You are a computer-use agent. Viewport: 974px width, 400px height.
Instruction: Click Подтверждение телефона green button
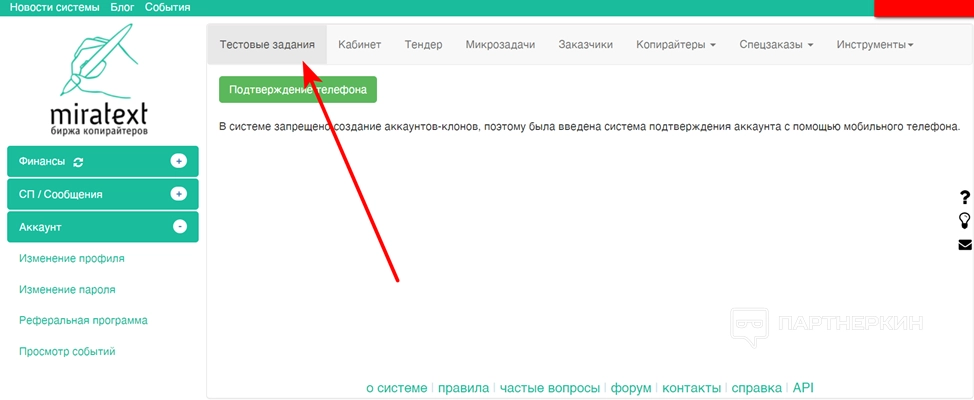point(298,89)
